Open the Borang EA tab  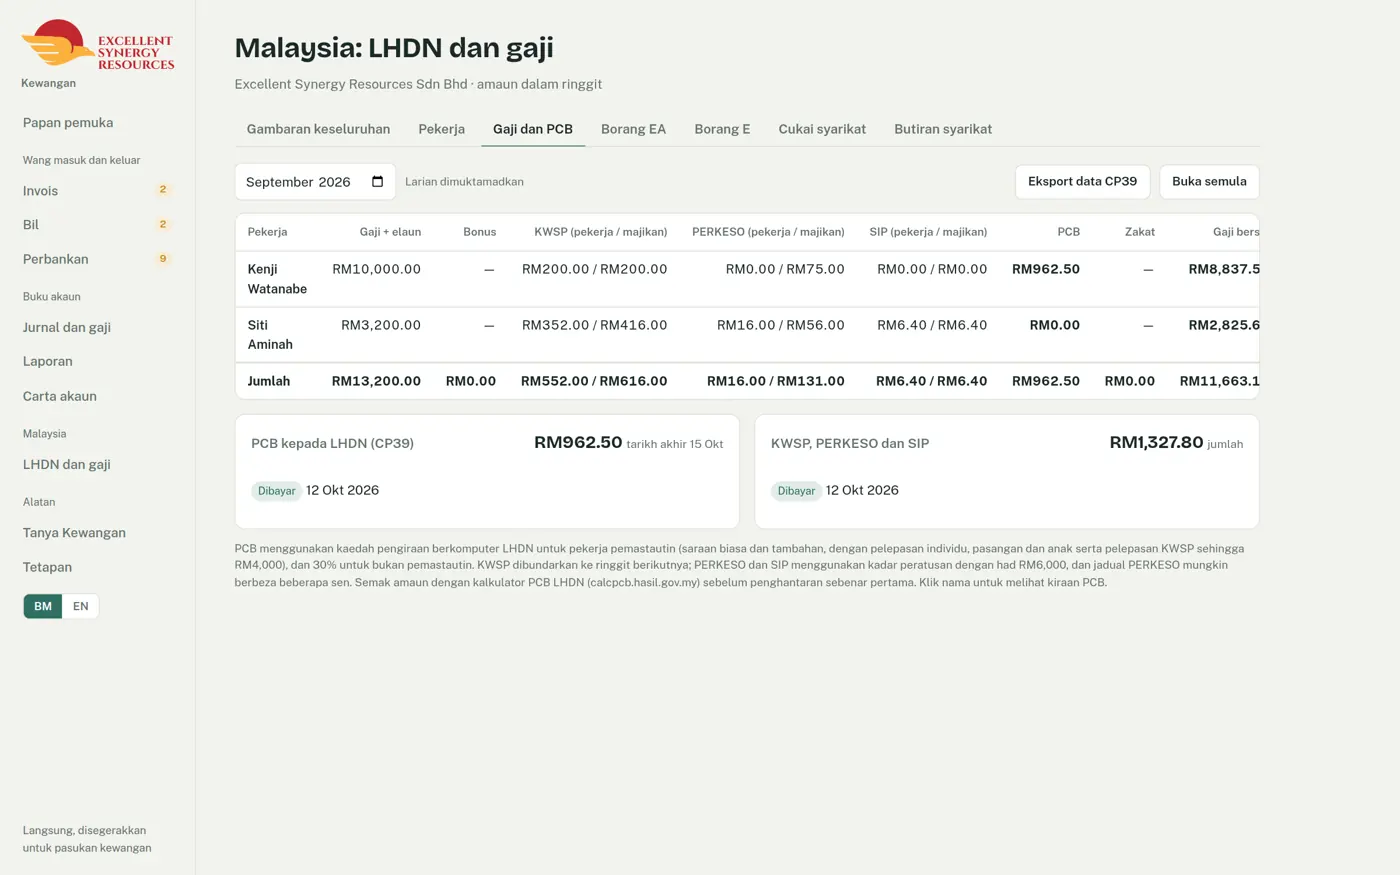point(633,129)
